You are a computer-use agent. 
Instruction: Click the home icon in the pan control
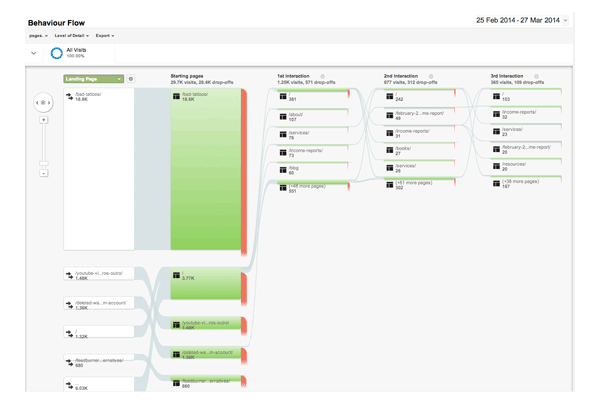43,103
